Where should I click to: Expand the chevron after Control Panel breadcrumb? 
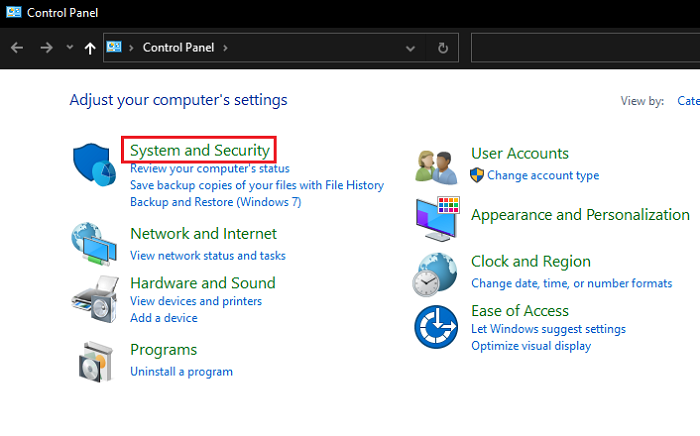point(226,48)
